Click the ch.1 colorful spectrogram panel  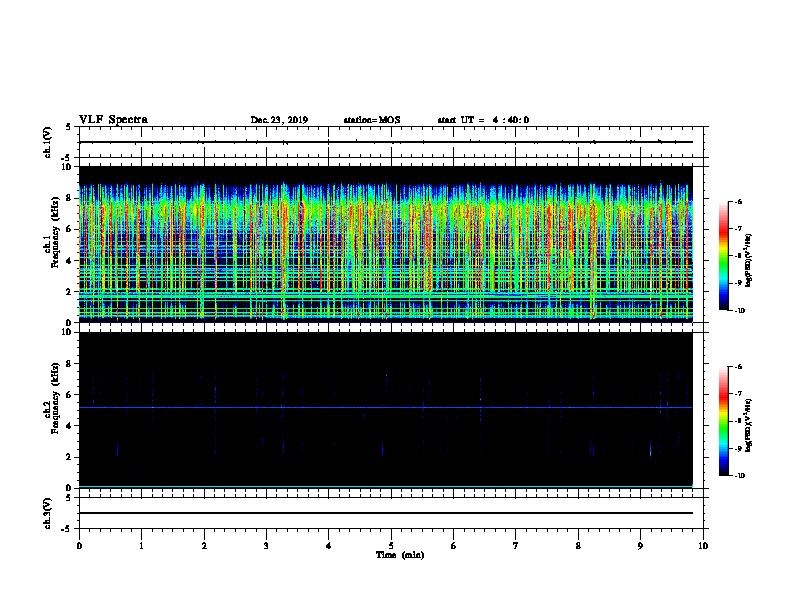point(386,244)
